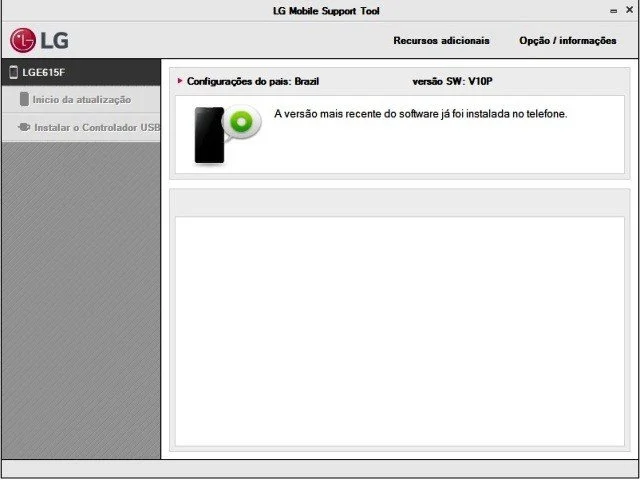Open the Opção / informações menu

[568, 41]
